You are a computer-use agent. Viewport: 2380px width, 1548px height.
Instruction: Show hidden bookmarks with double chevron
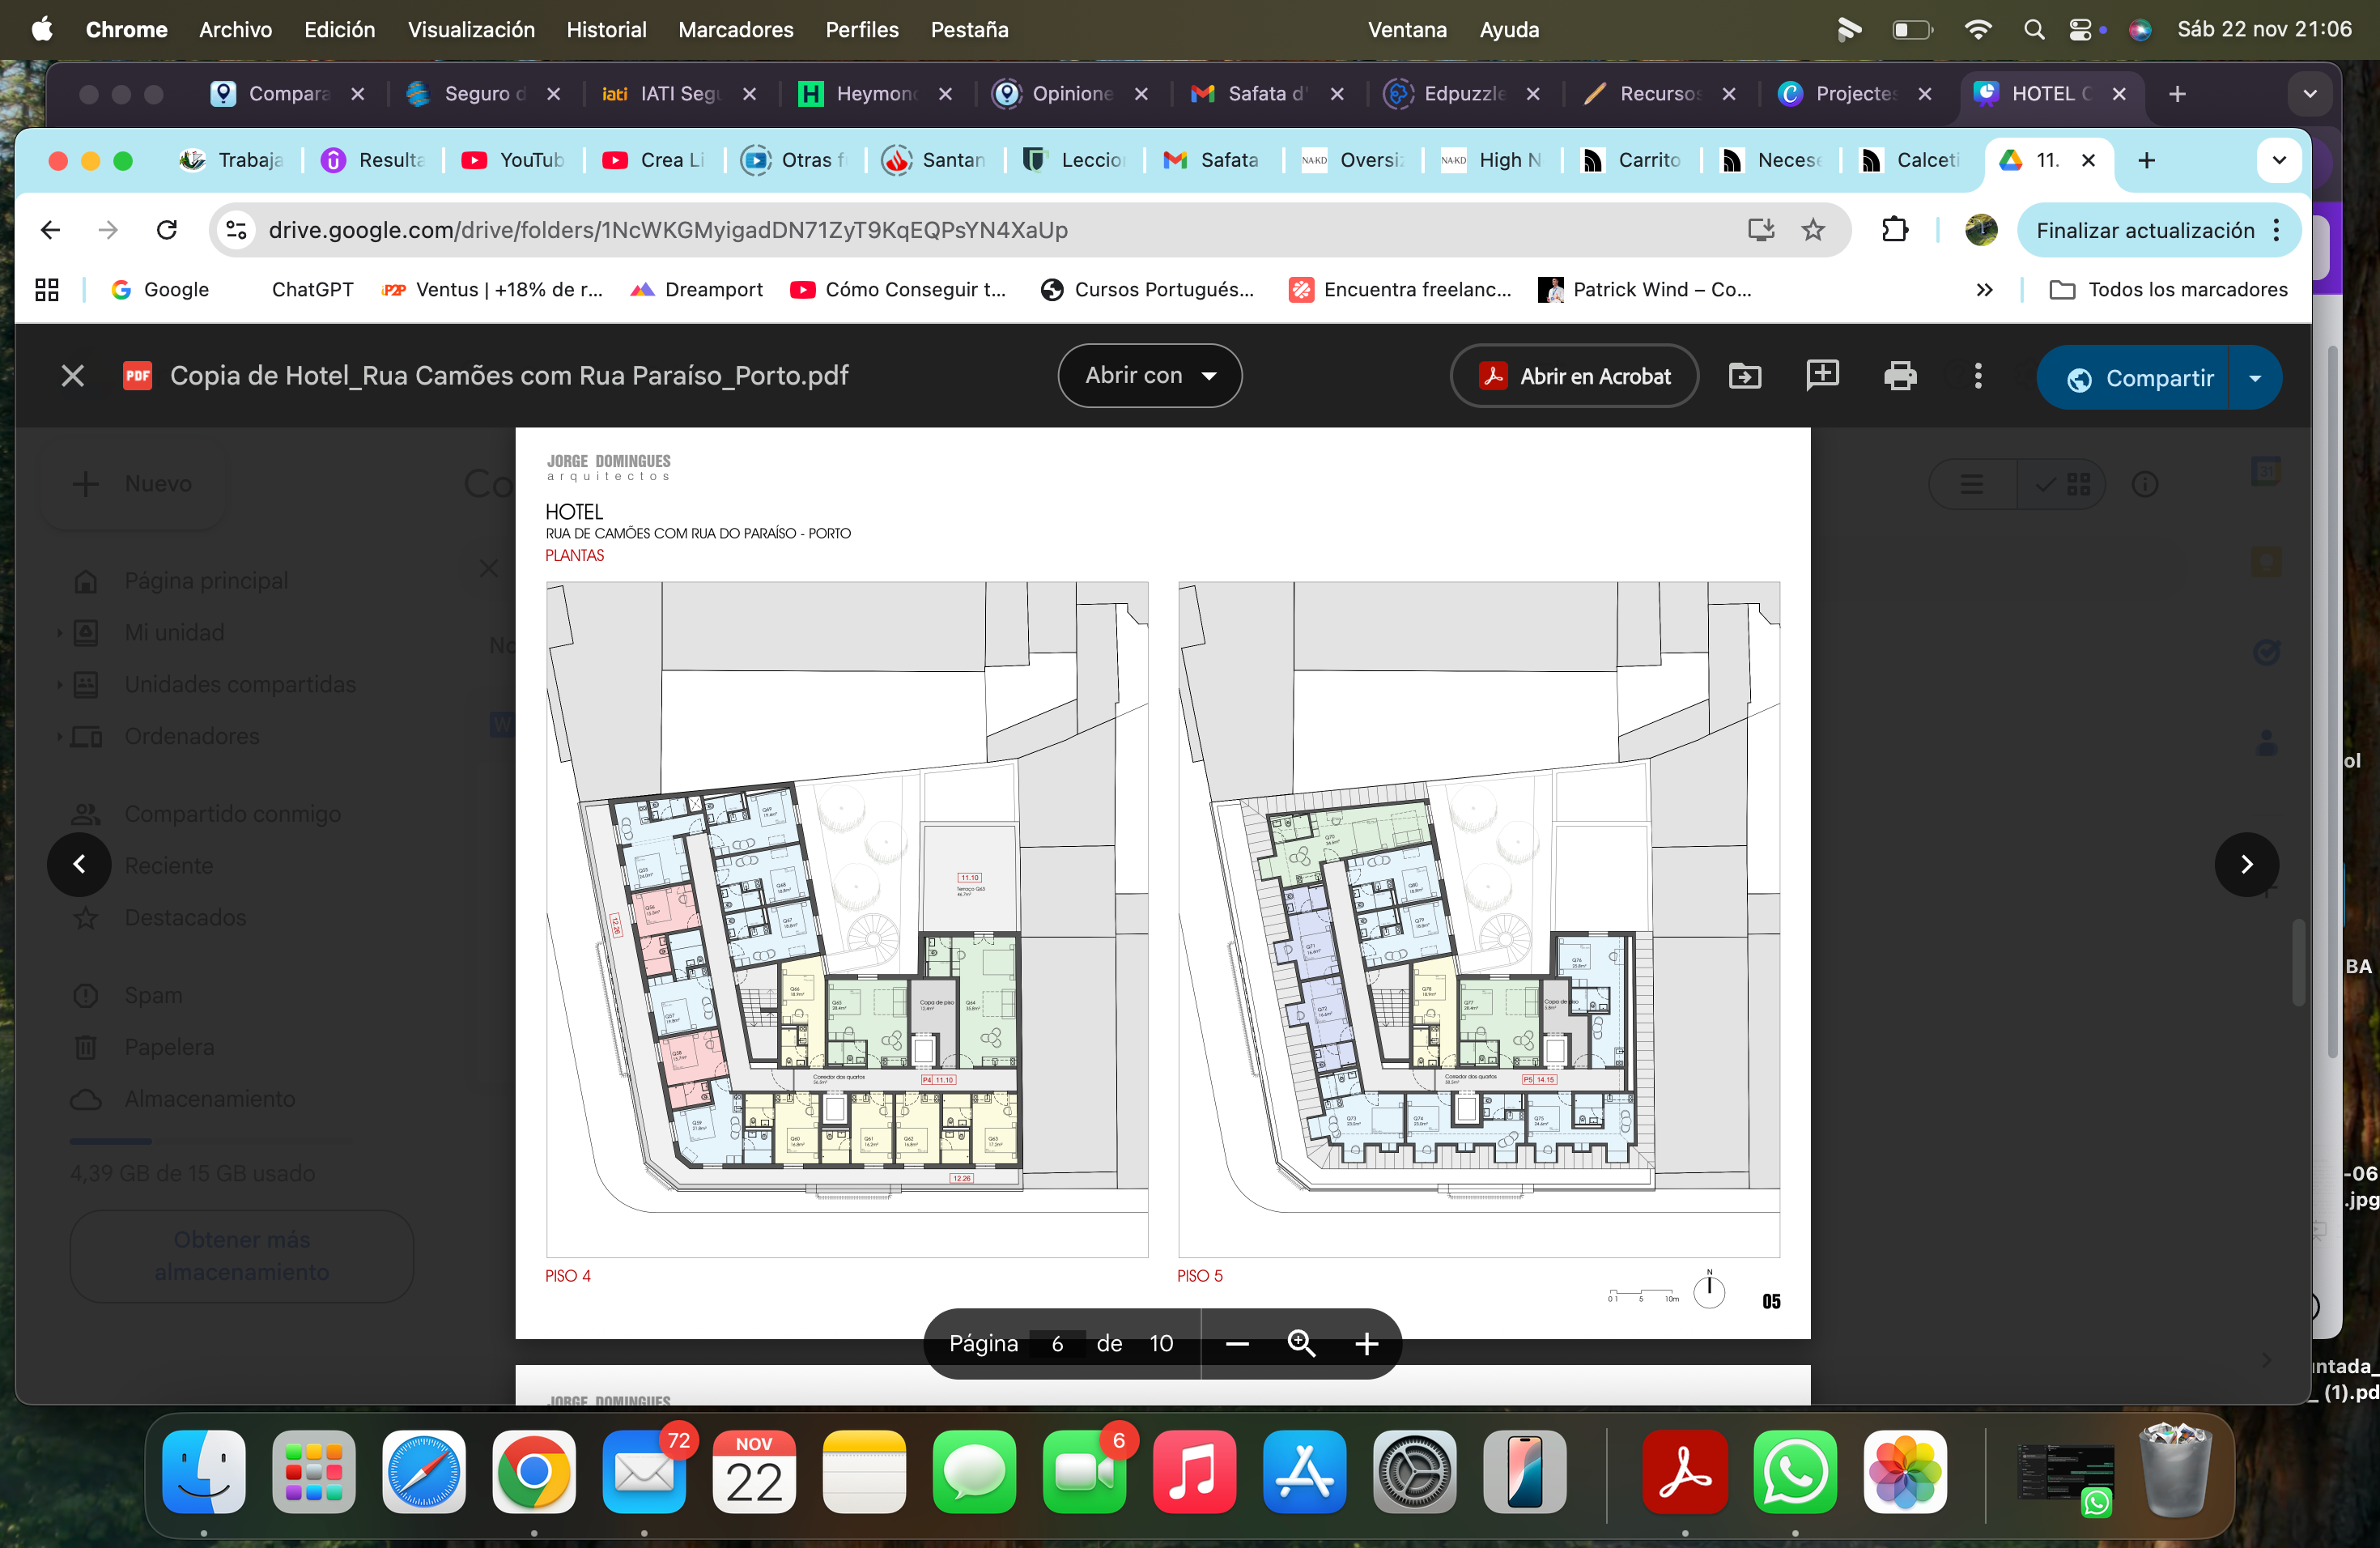pyautogui.click(x=1984, y=290)
